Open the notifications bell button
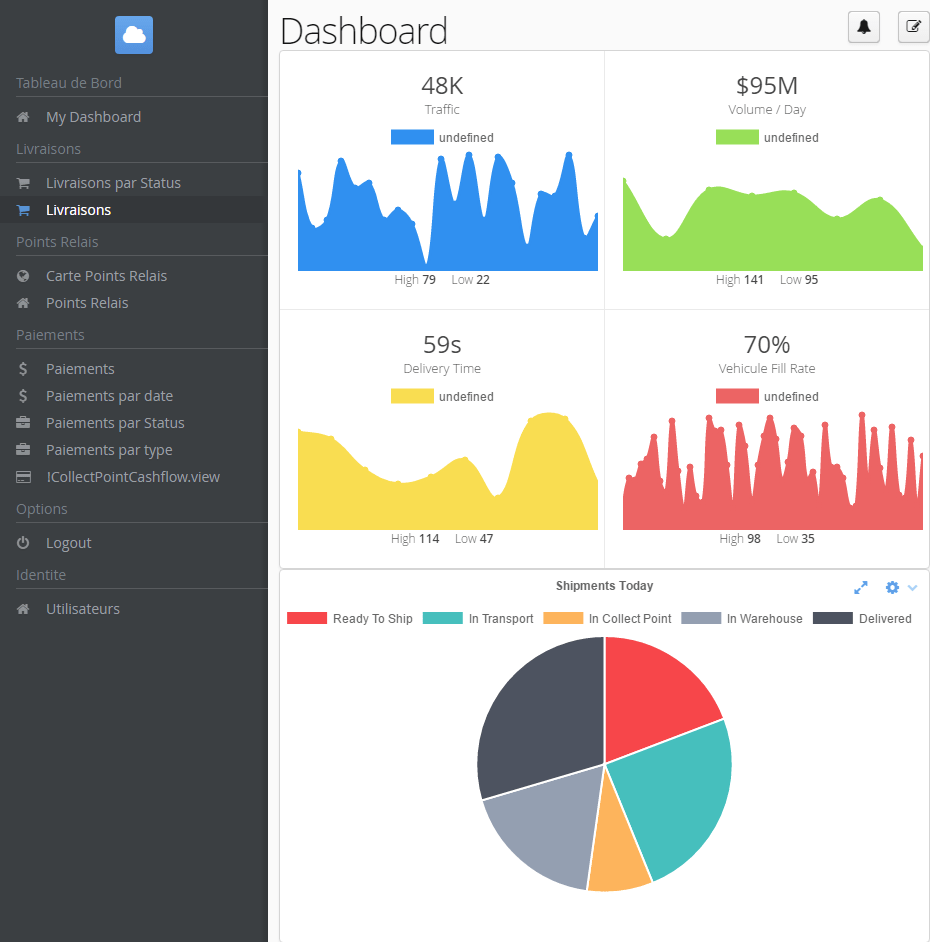Viewport: 930px width, 942px height. point(864,27)
